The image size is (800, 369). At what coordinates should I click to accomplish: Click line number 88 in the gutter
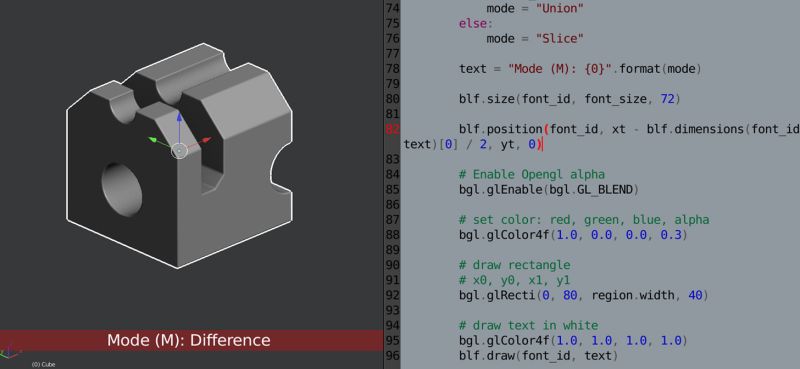click(x=392, y=235)
